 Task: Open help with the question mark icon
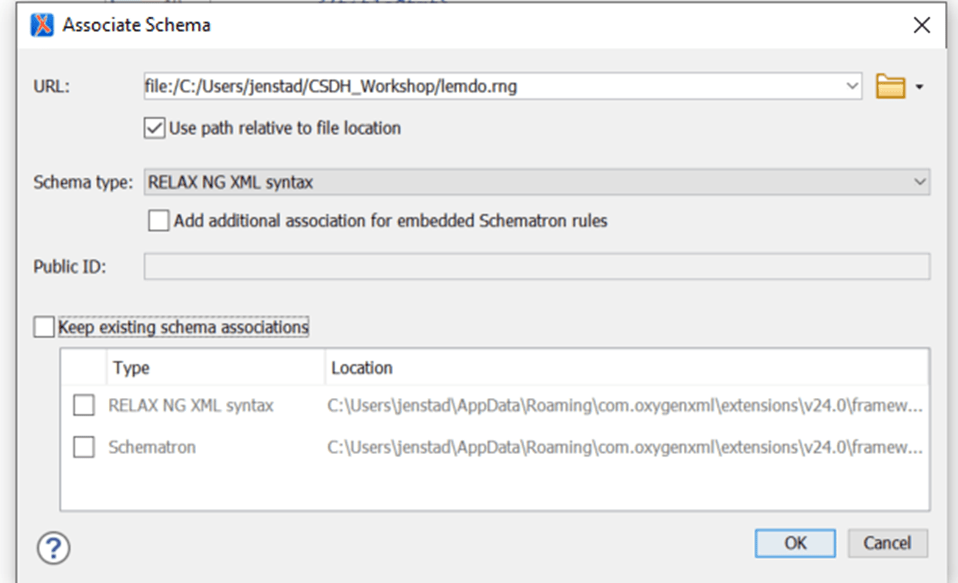pyautogui.click(x=53, y=547)
